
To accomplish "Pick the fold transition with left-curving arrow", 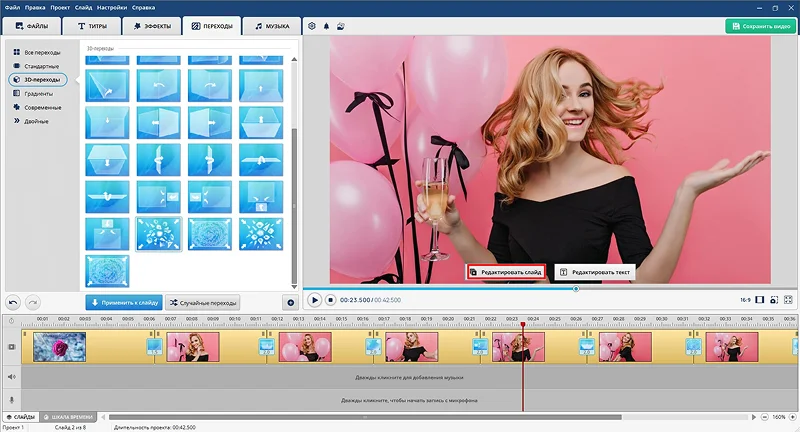I will coord(159,86).
